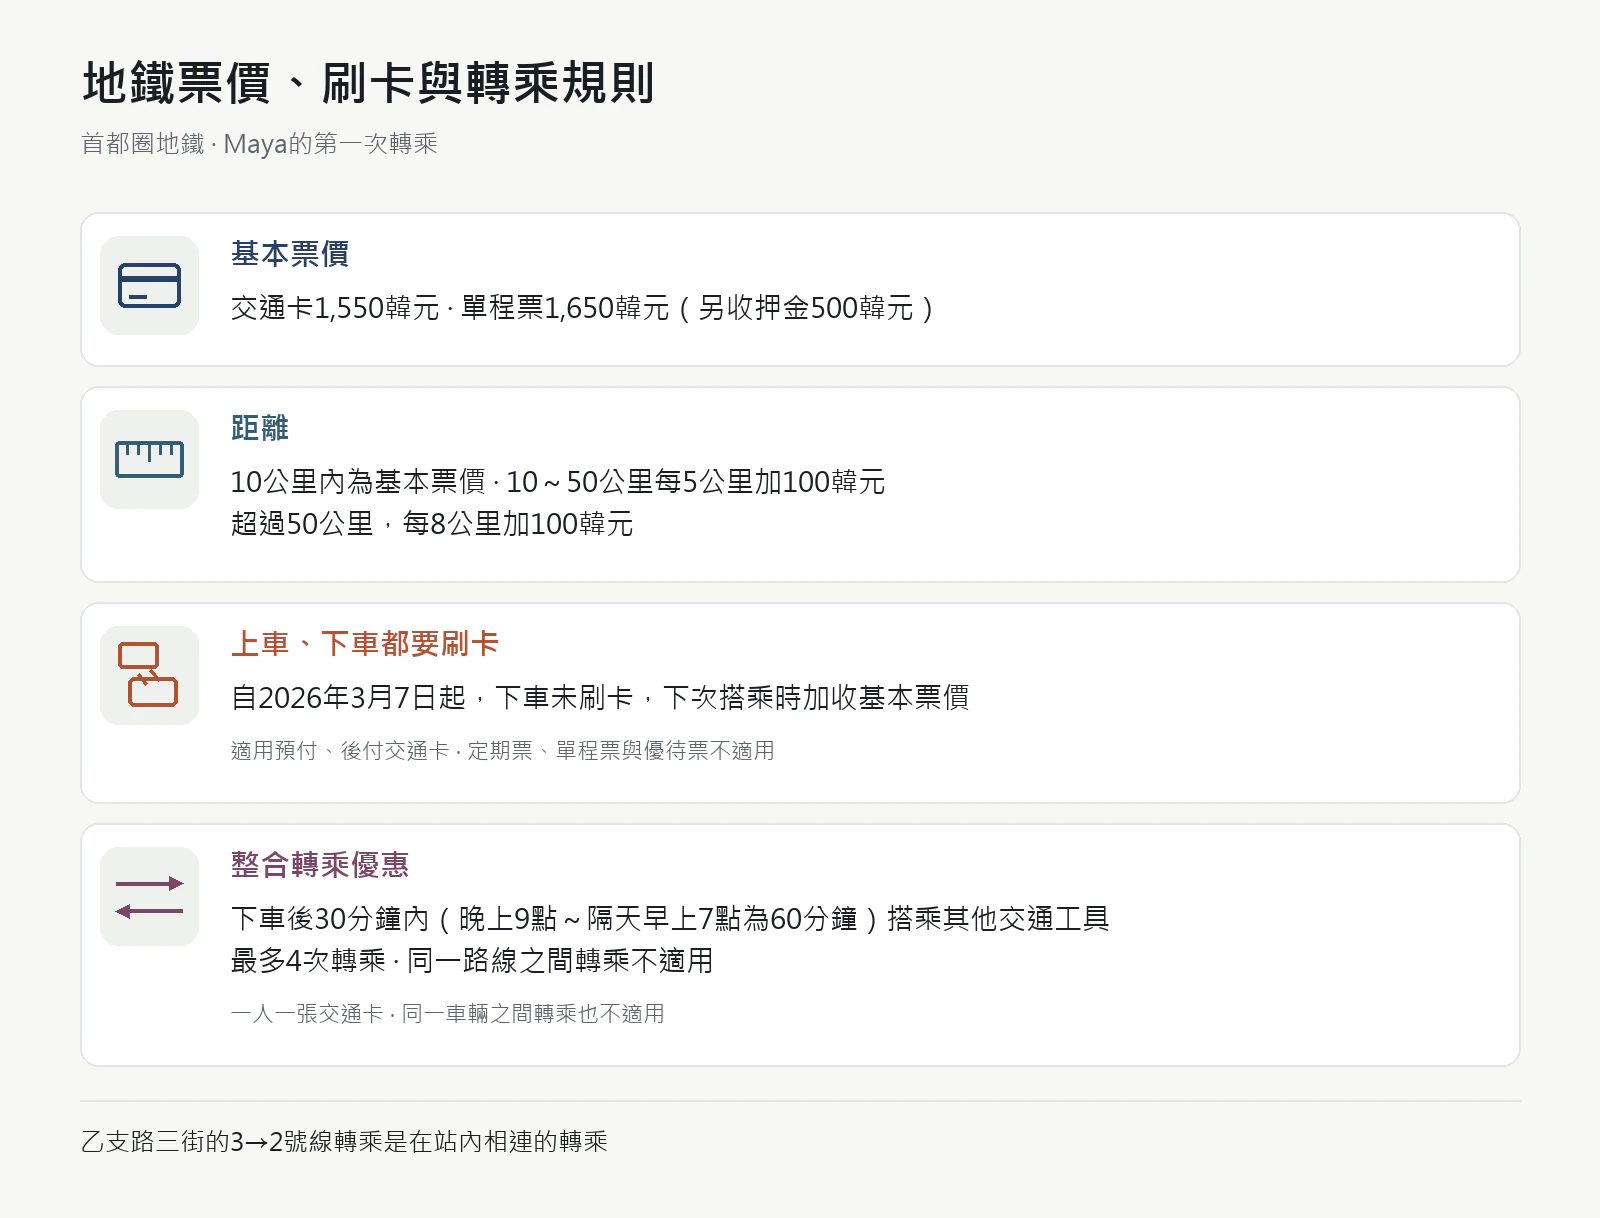Click the 距離 card title

pos(260,428)
